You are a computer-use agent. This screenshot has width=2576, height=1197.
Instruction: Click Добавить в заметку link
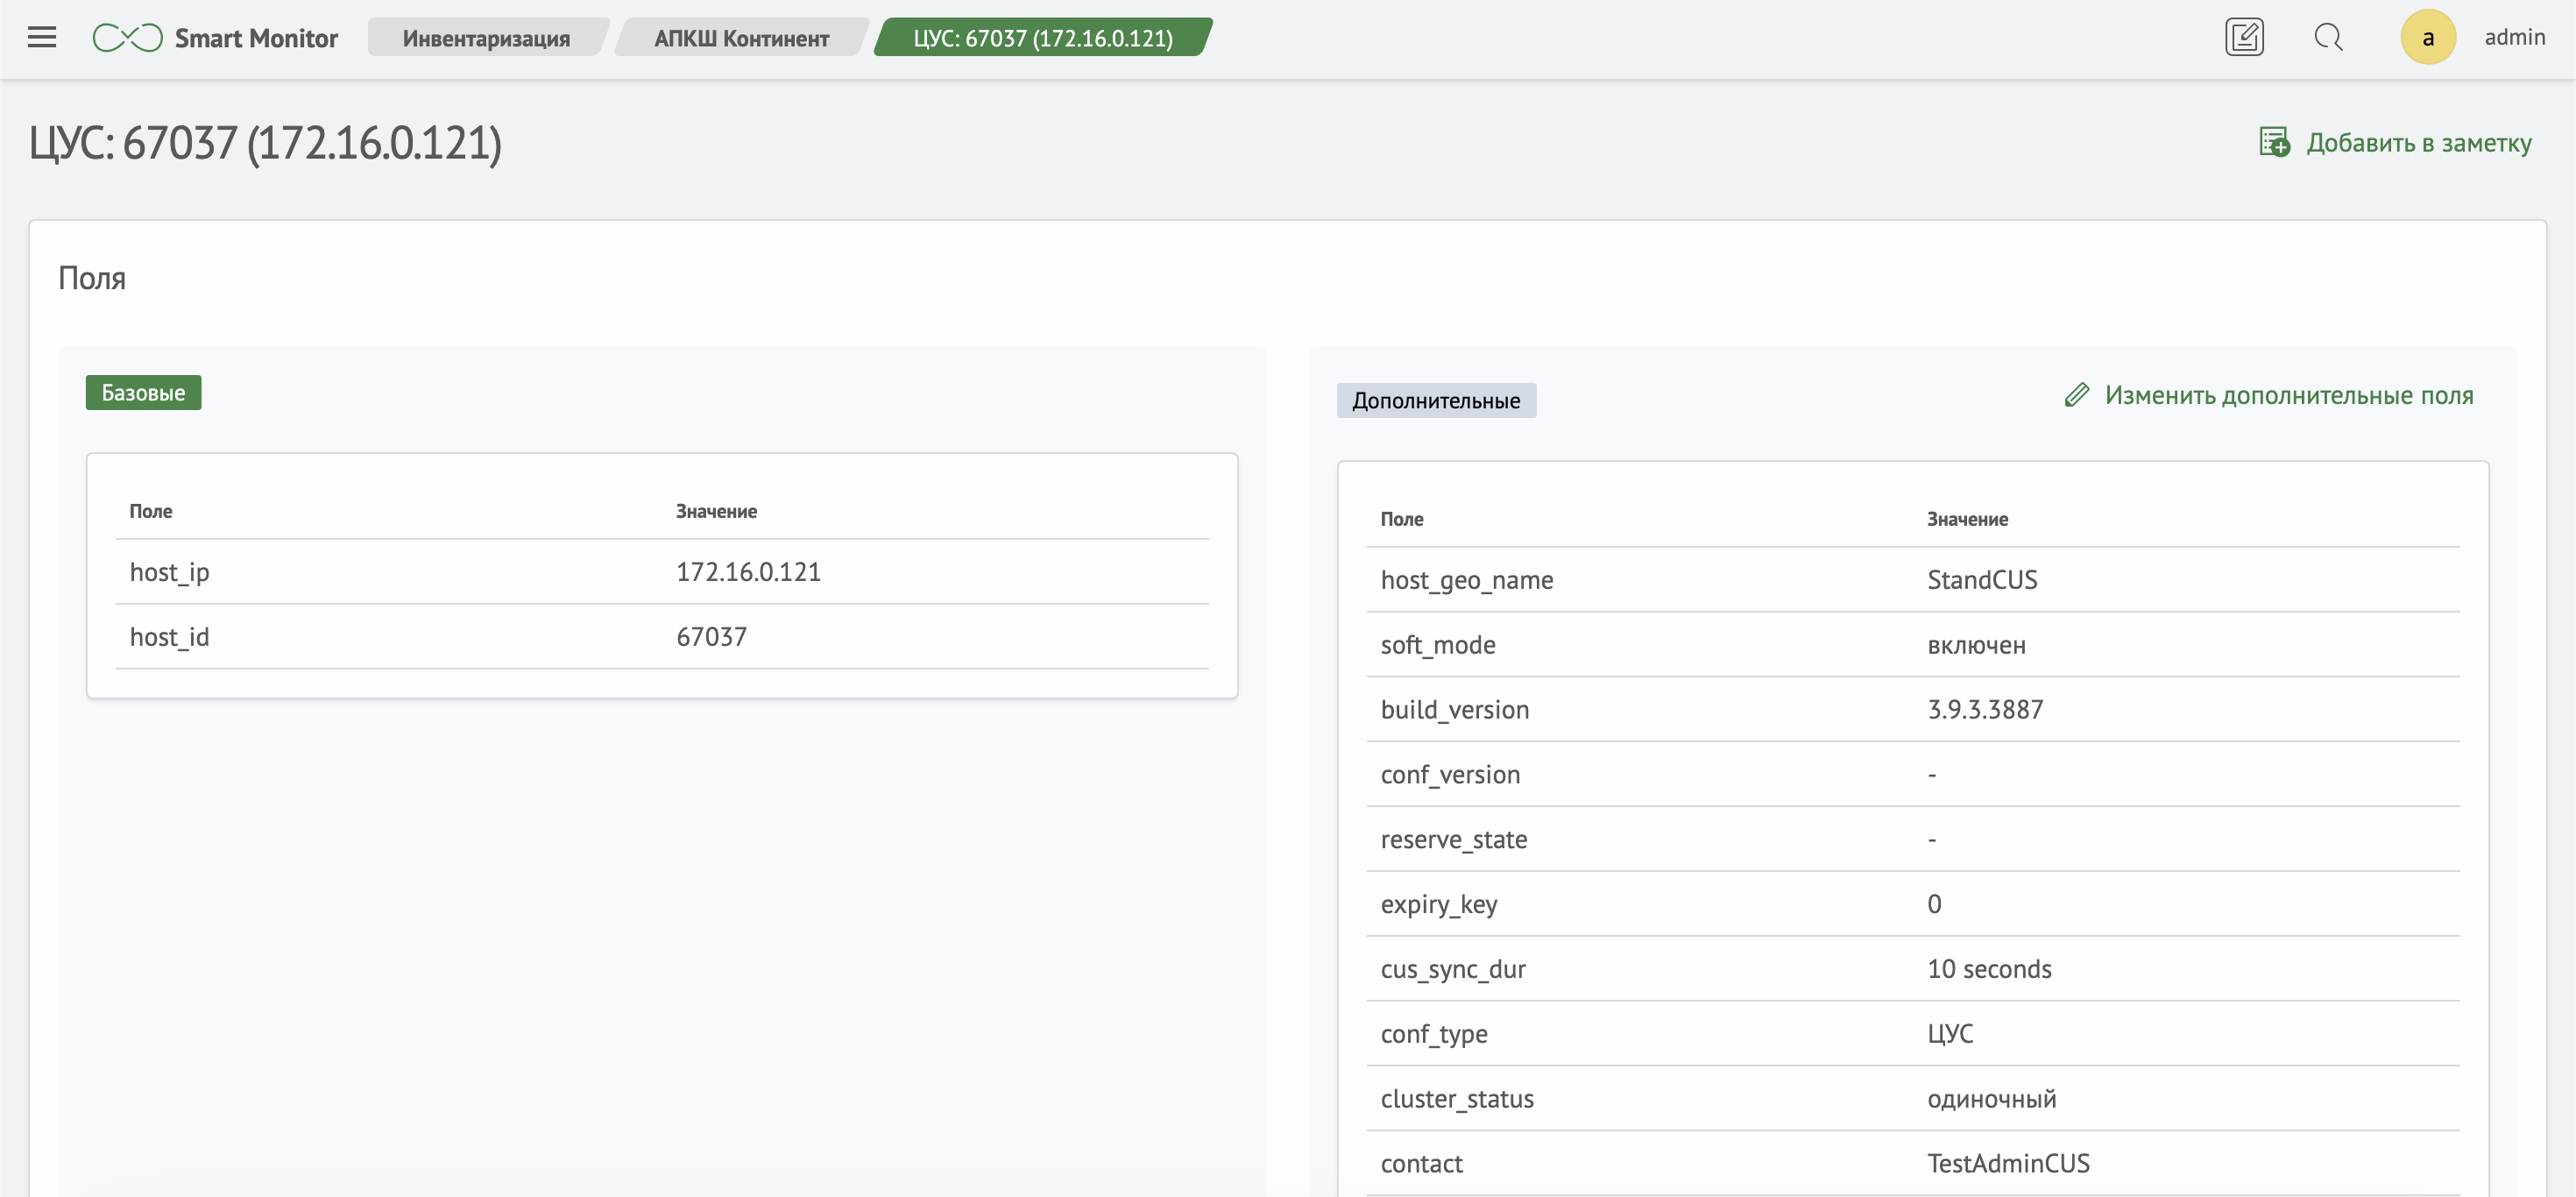pos(2418,143)
